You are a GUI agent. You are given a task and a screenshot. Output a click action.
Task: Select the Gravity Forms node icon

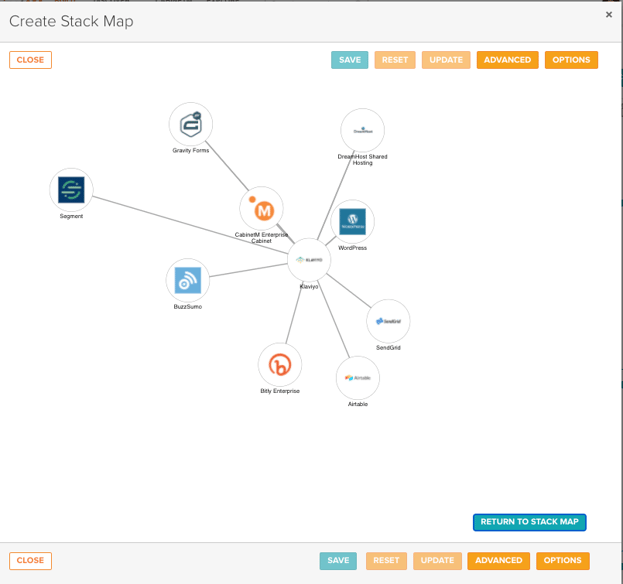coord(191,124)
